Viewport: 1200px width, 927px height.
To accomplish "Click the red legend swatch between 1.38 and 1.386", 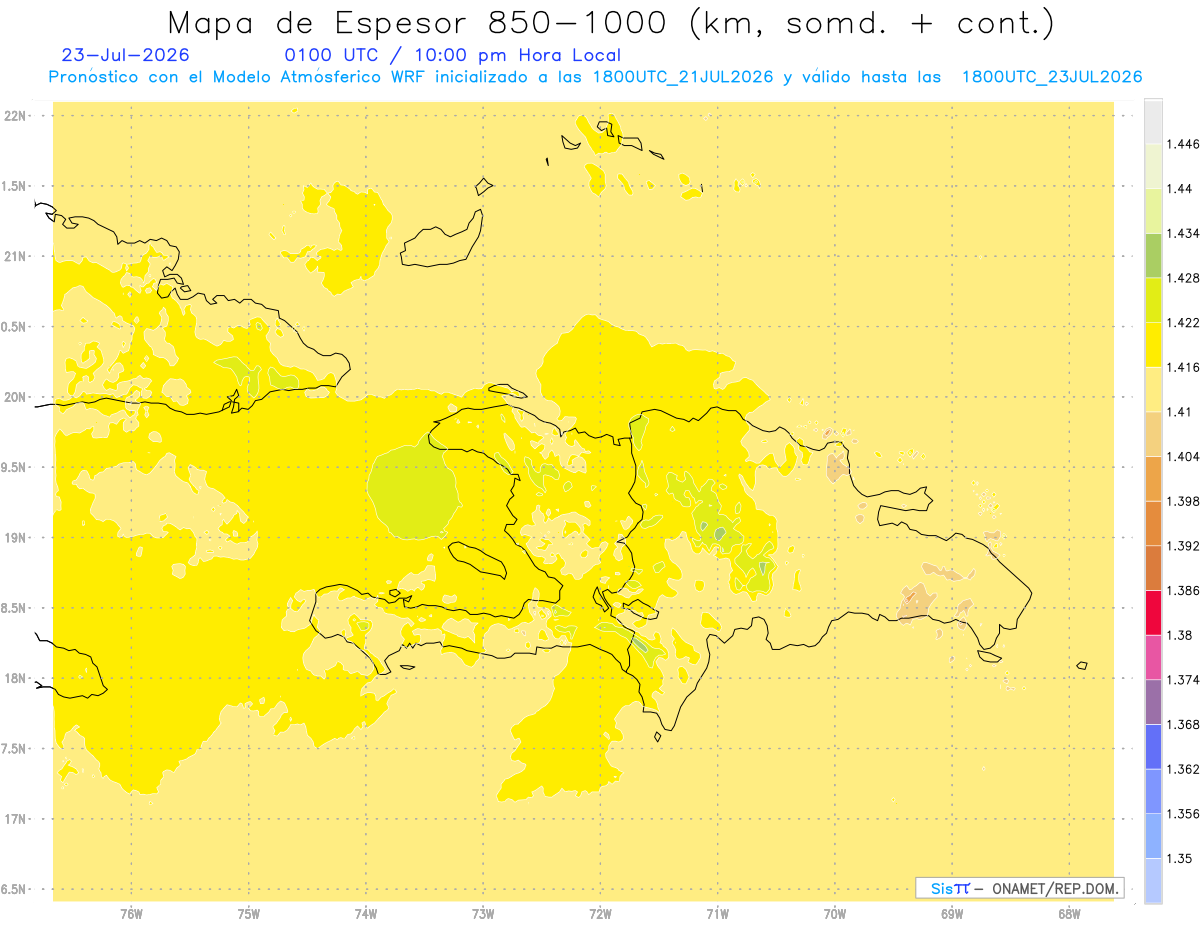I will point(1153,612).
